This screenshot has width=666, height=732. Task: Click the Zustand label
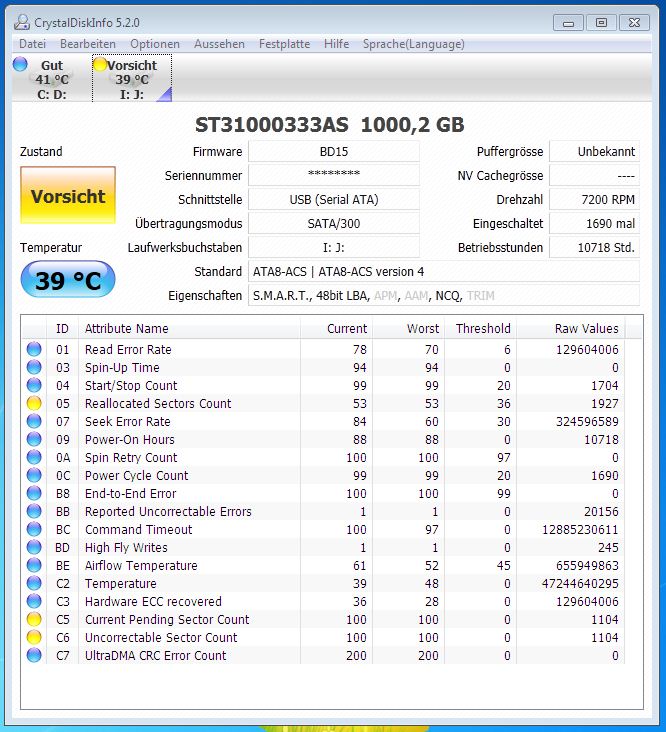point(41,152)
